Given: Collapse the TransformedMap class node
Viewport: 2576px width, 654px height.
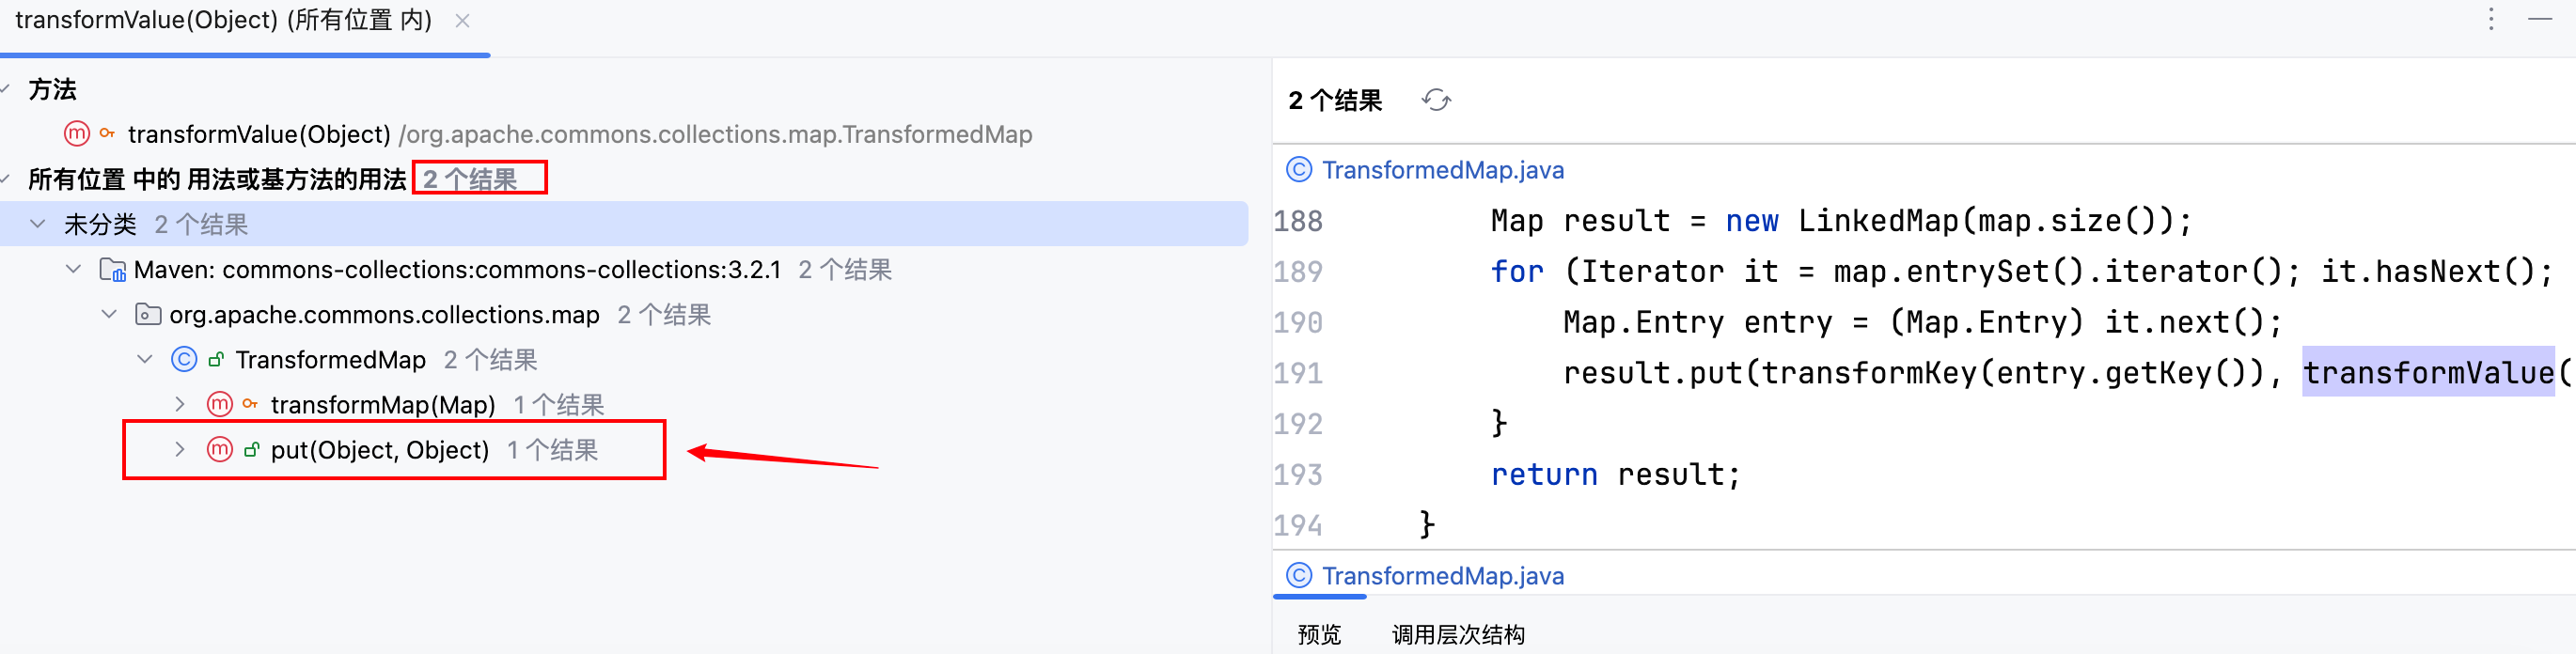Looking at the screenshot, I should (x=145, y=359).
